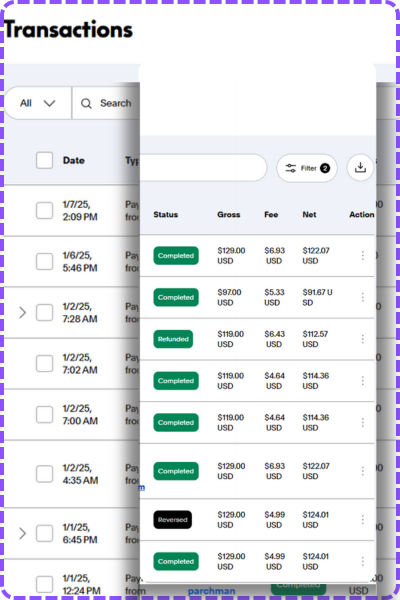Open three-dot actions for the Reversed row
400x600 pixels.
tap(362, 520)
